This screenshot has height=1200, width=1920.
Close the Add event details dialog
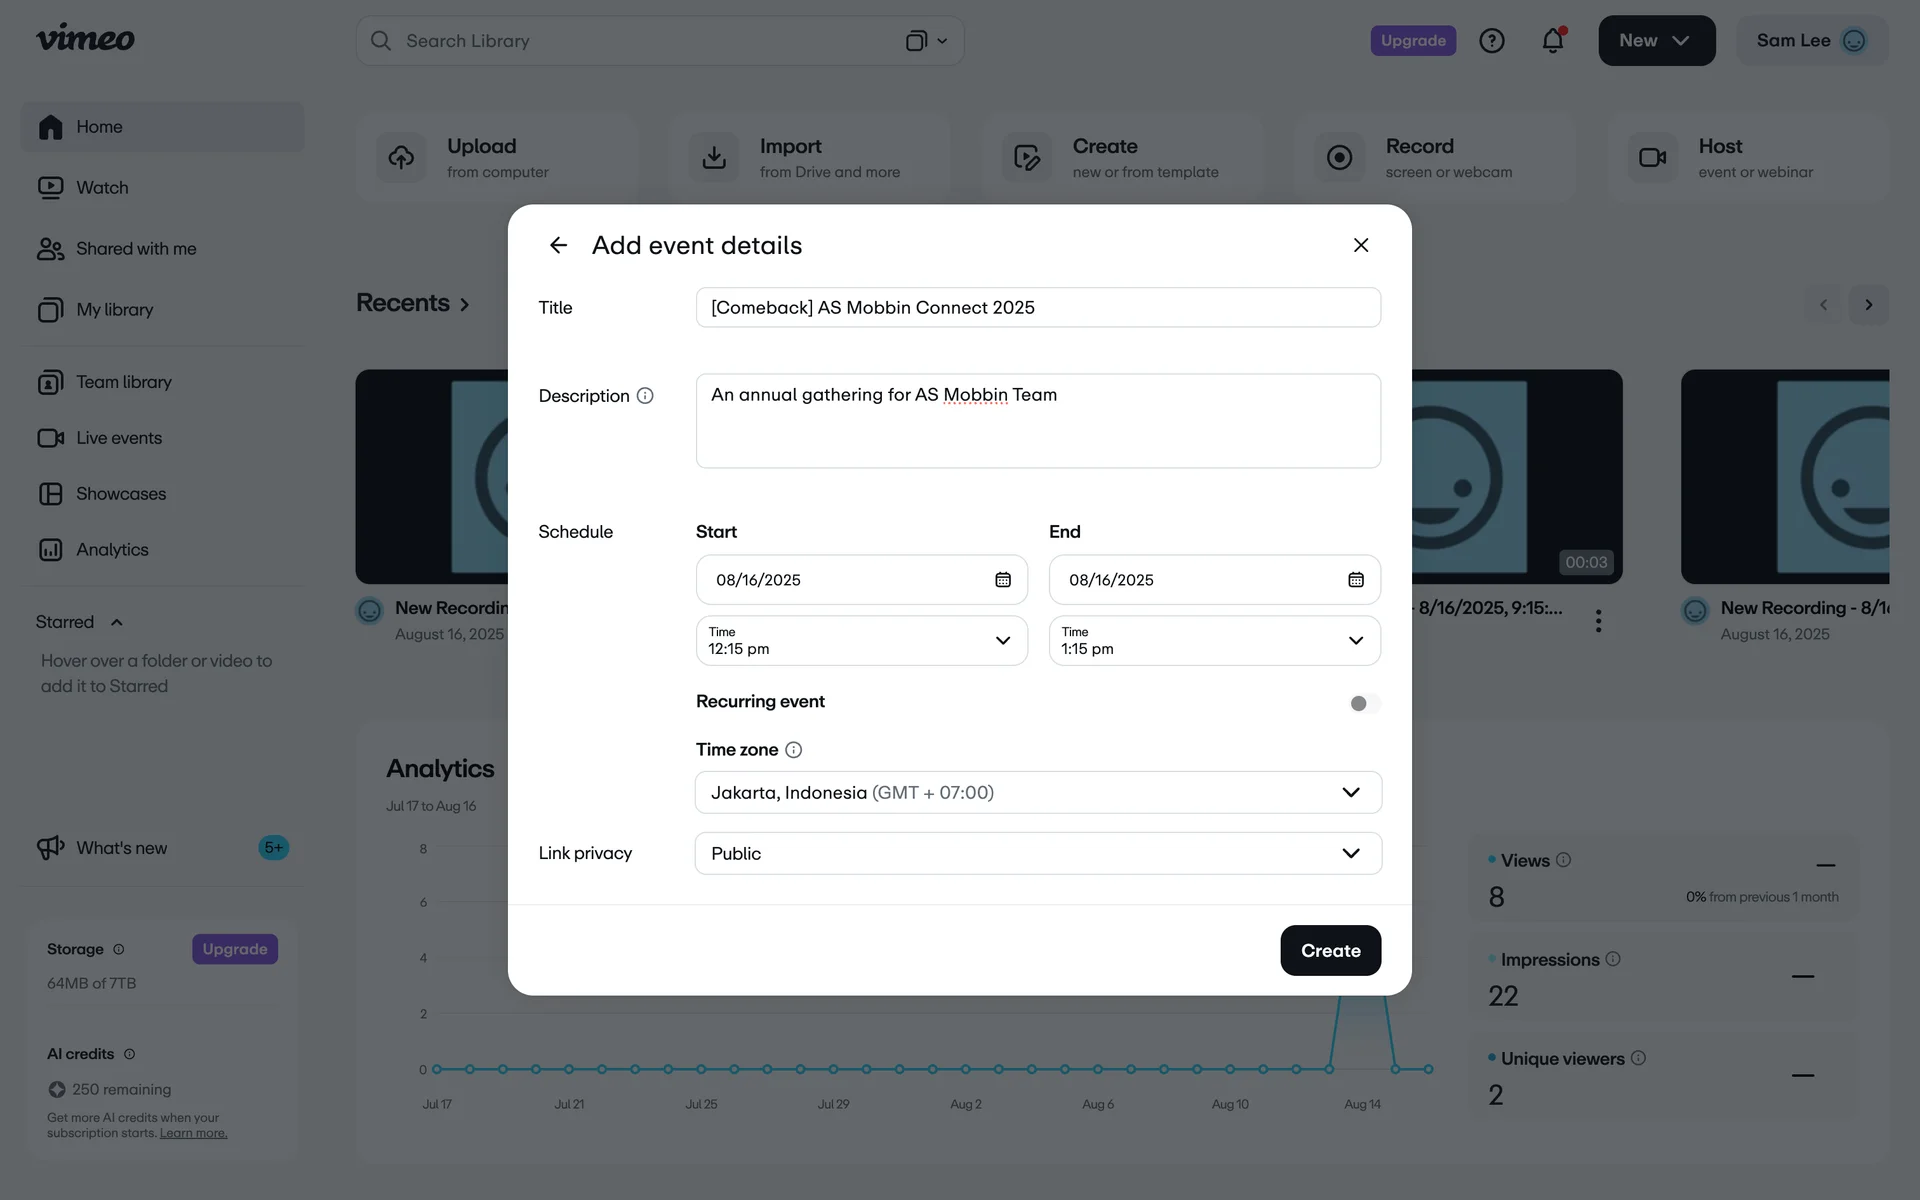tap(1360, 245)
